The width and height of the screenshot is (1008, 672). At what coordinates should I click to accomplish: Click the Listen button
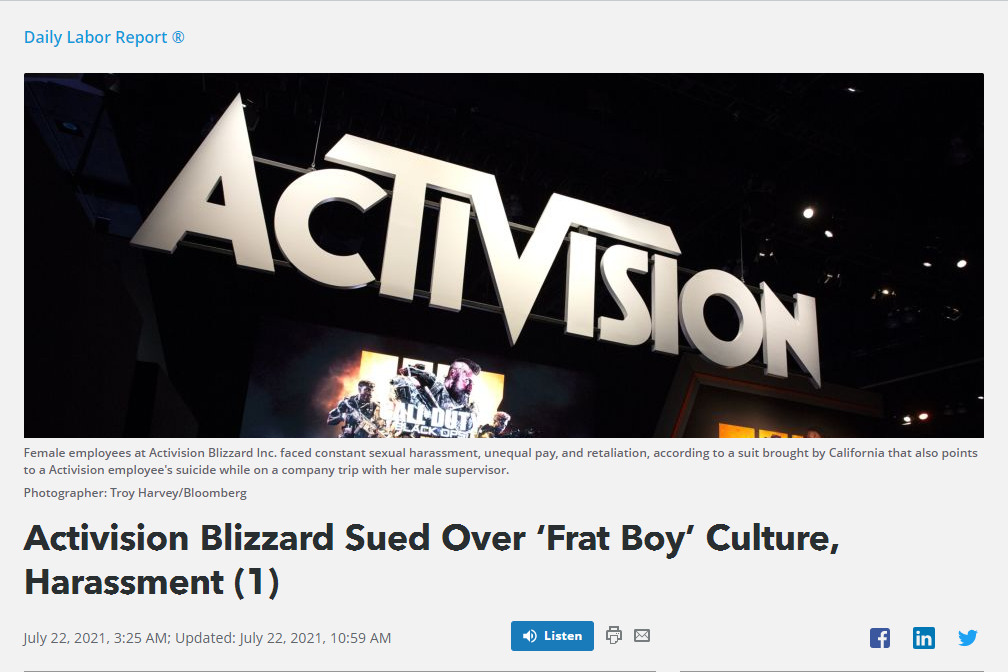[552, 636]
